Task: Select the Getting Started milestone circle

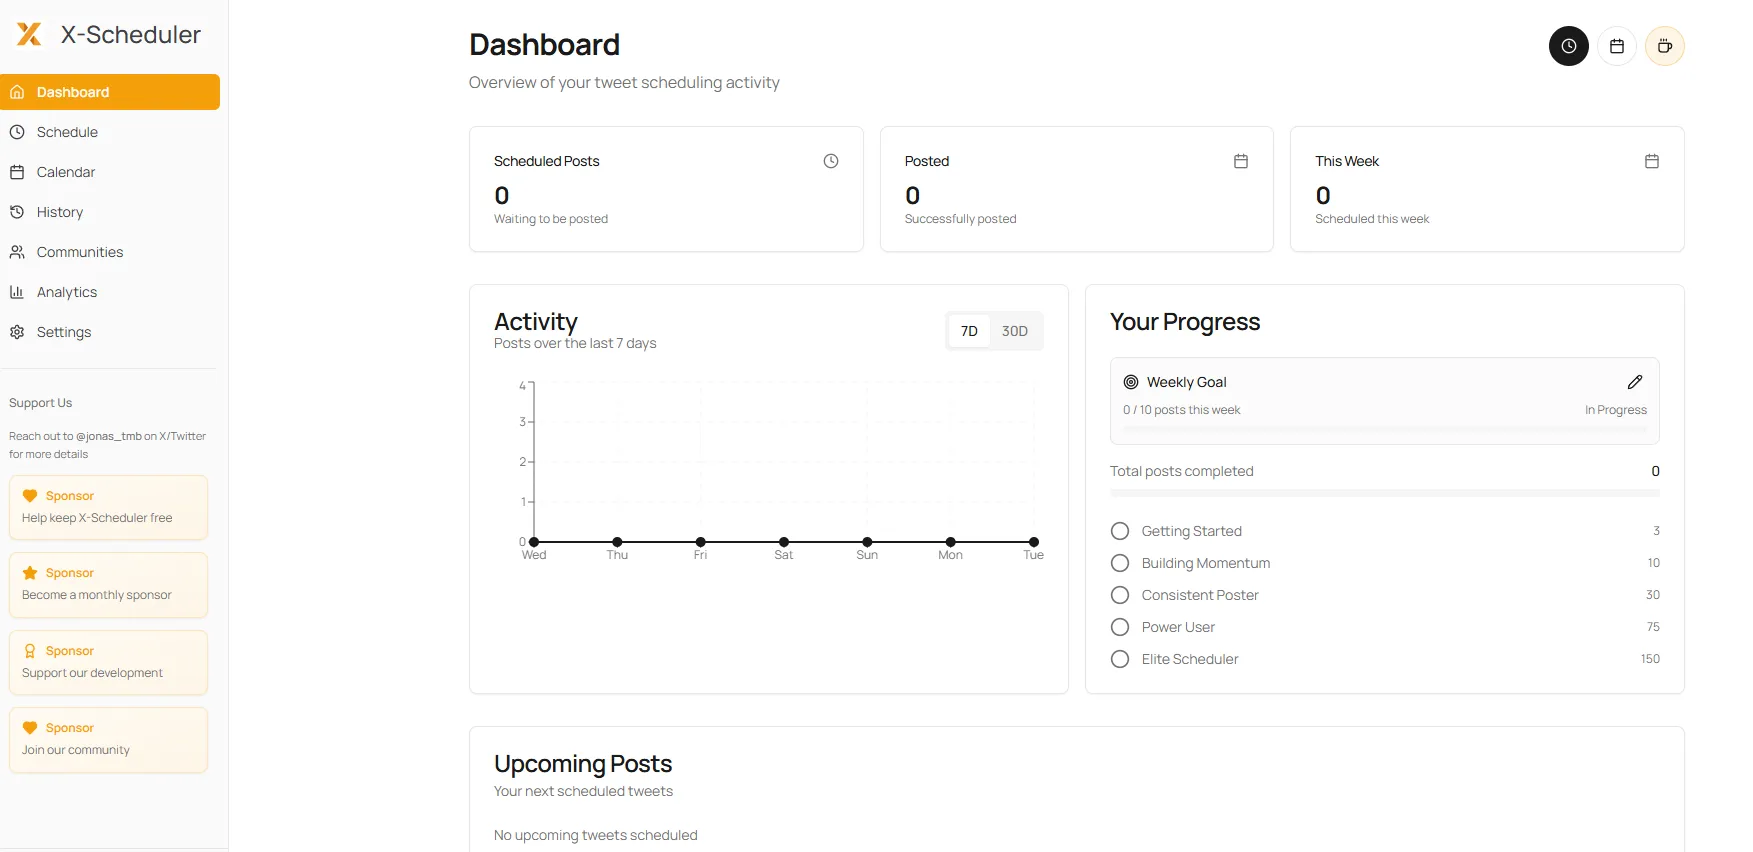Action: pyautogui.click(x=1120, y=531)
